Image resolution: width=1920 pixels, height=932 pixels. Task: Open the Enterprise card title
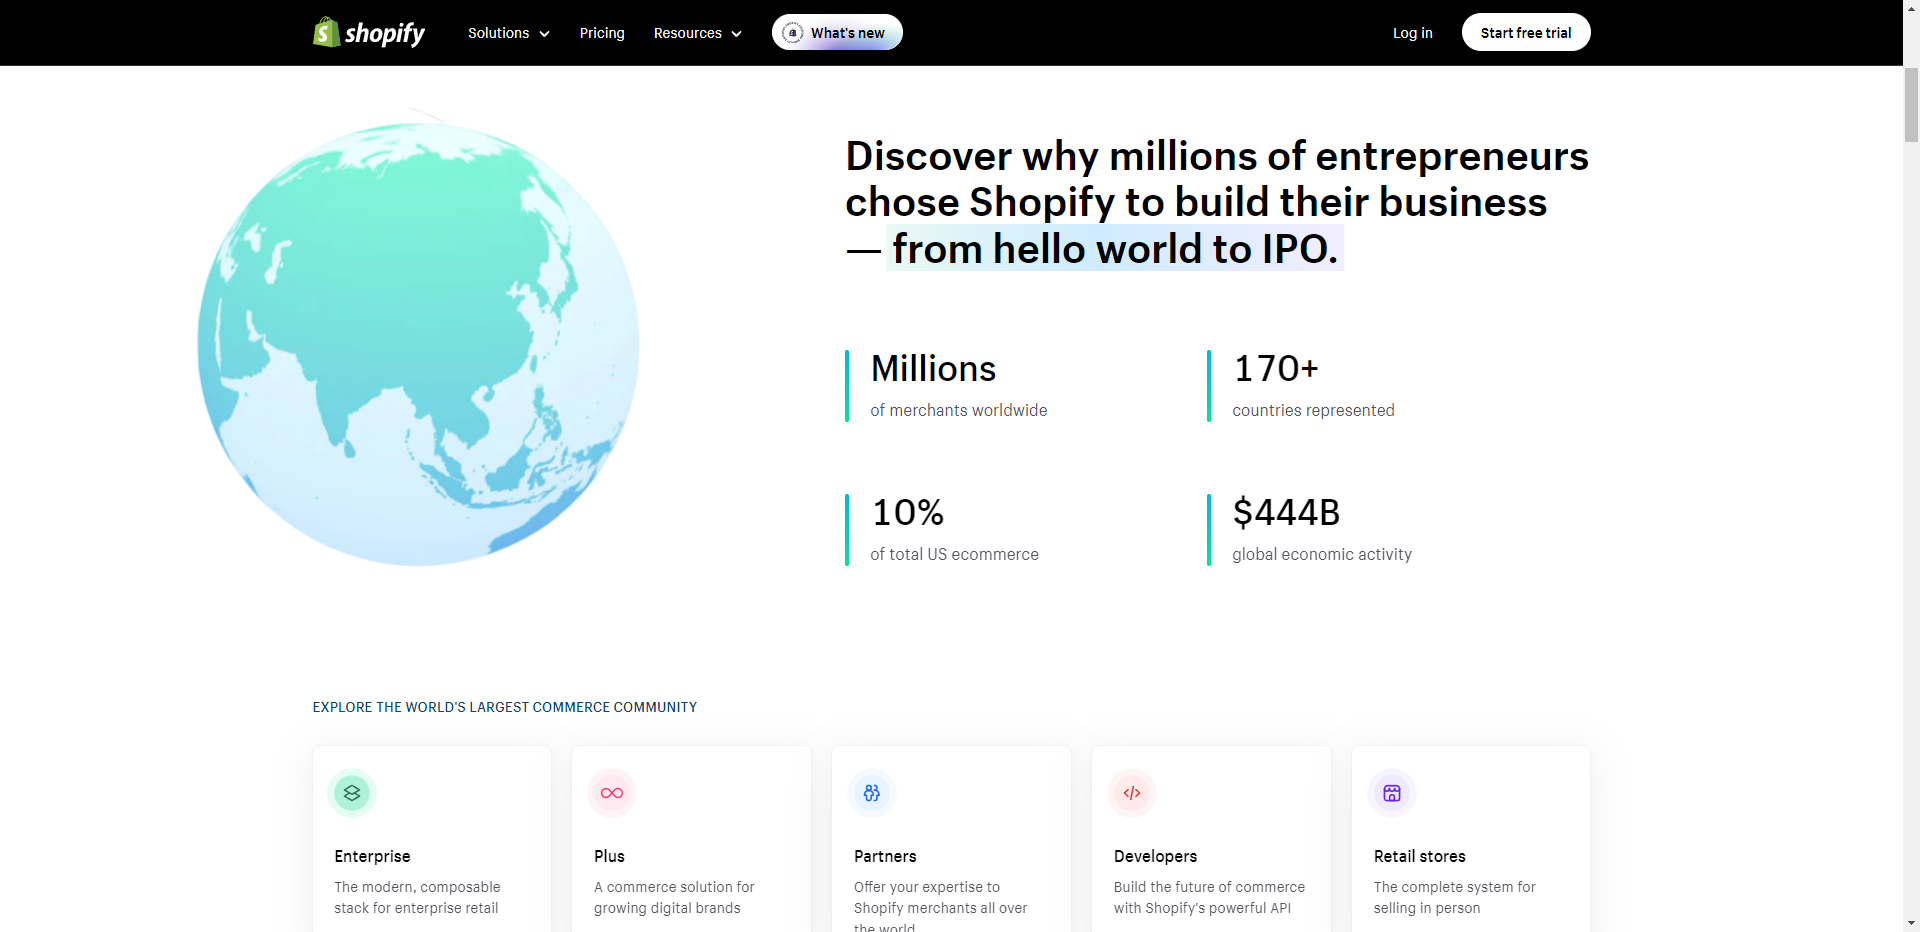point(372,856)
